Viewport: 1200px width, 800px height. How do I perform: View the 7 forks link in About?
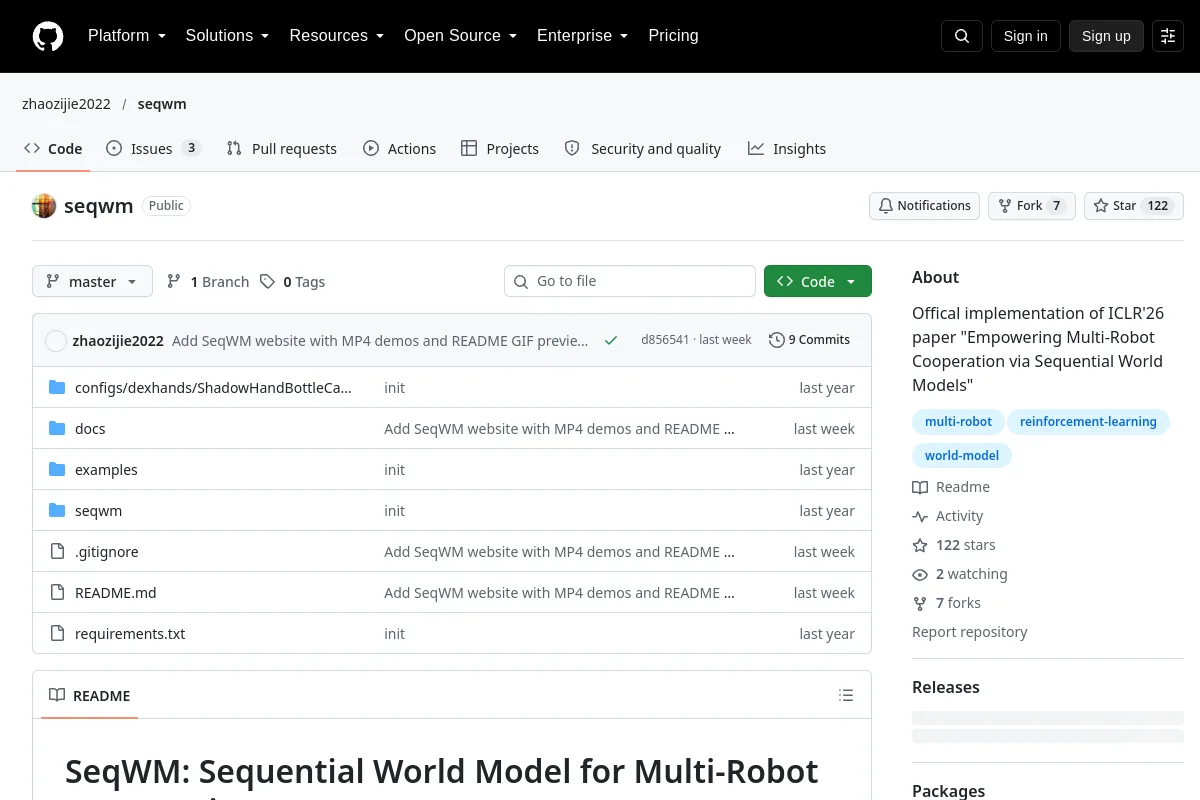click(x=946, y=603)
